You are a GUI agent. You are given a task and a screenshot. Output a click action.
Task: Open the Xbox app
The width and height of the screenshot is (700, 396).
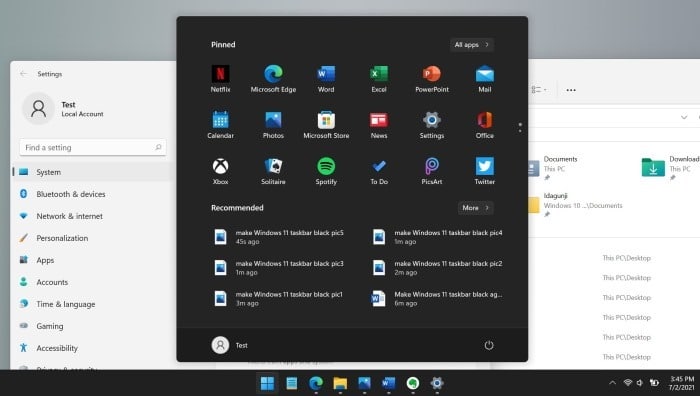pyautogui.click(x=221, y=171)
